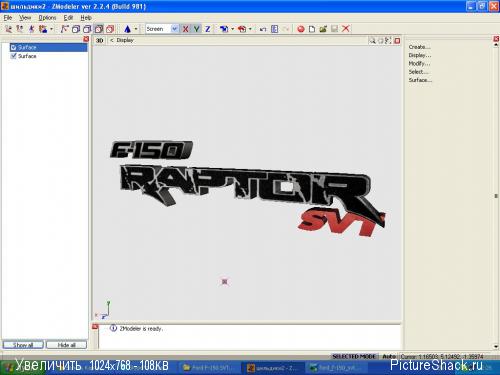This screenshot has height=375, width=500.
Task: Click the red X close-file toolbar icon
Action: [x=346, y=29]
